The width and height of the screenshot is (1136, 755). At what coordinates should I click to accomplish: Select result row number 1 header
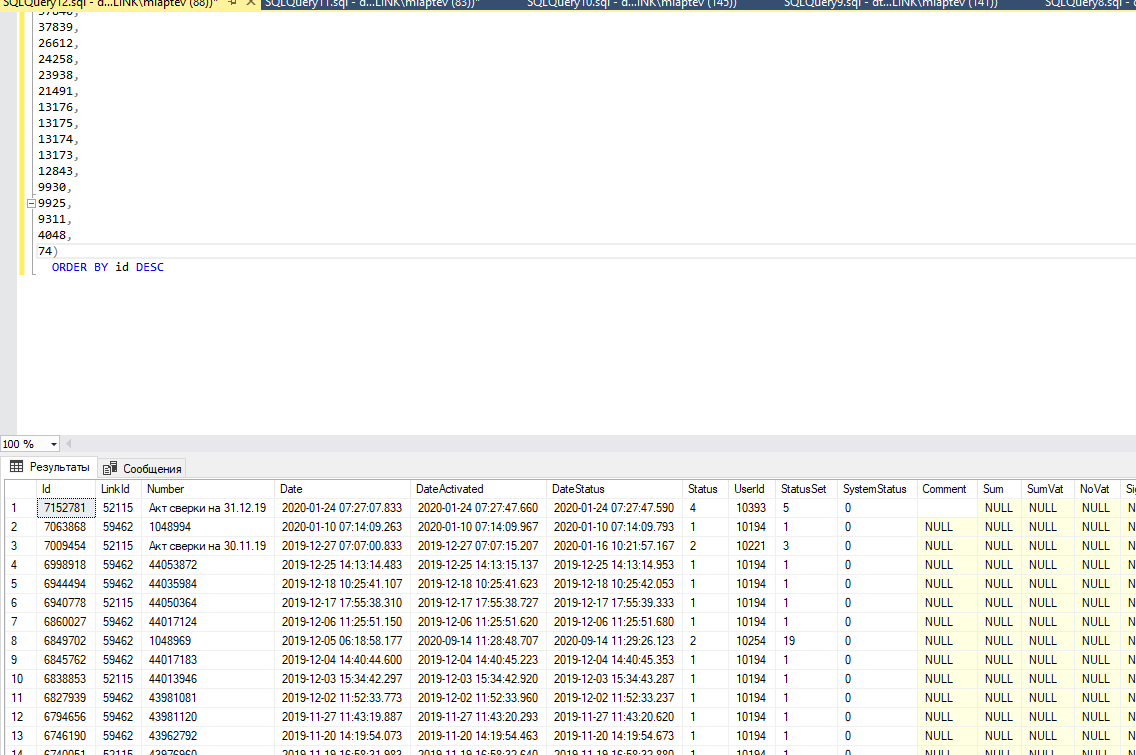coord(20,508)
